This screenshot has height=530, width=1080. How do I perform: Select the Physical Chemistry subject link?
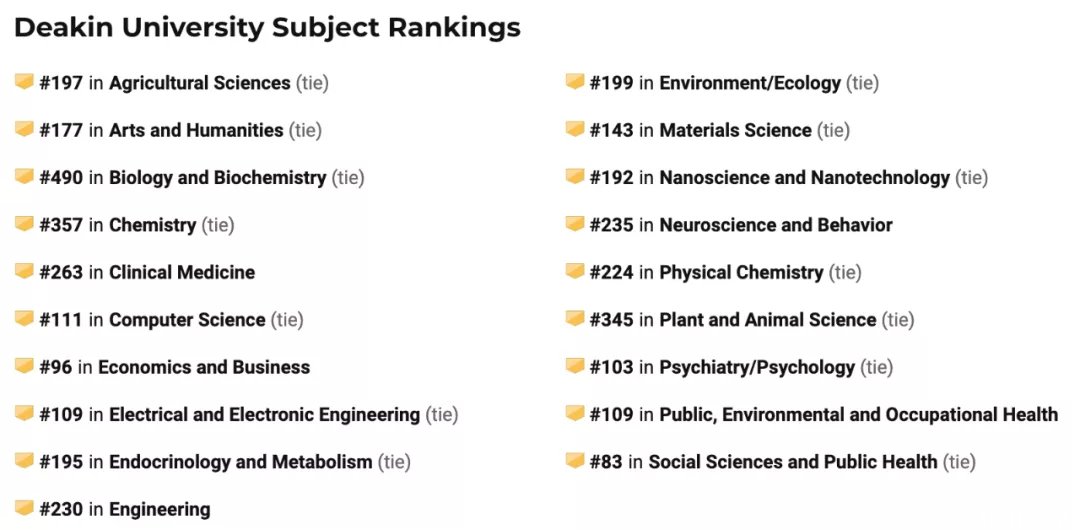click(x=741, y=272)
